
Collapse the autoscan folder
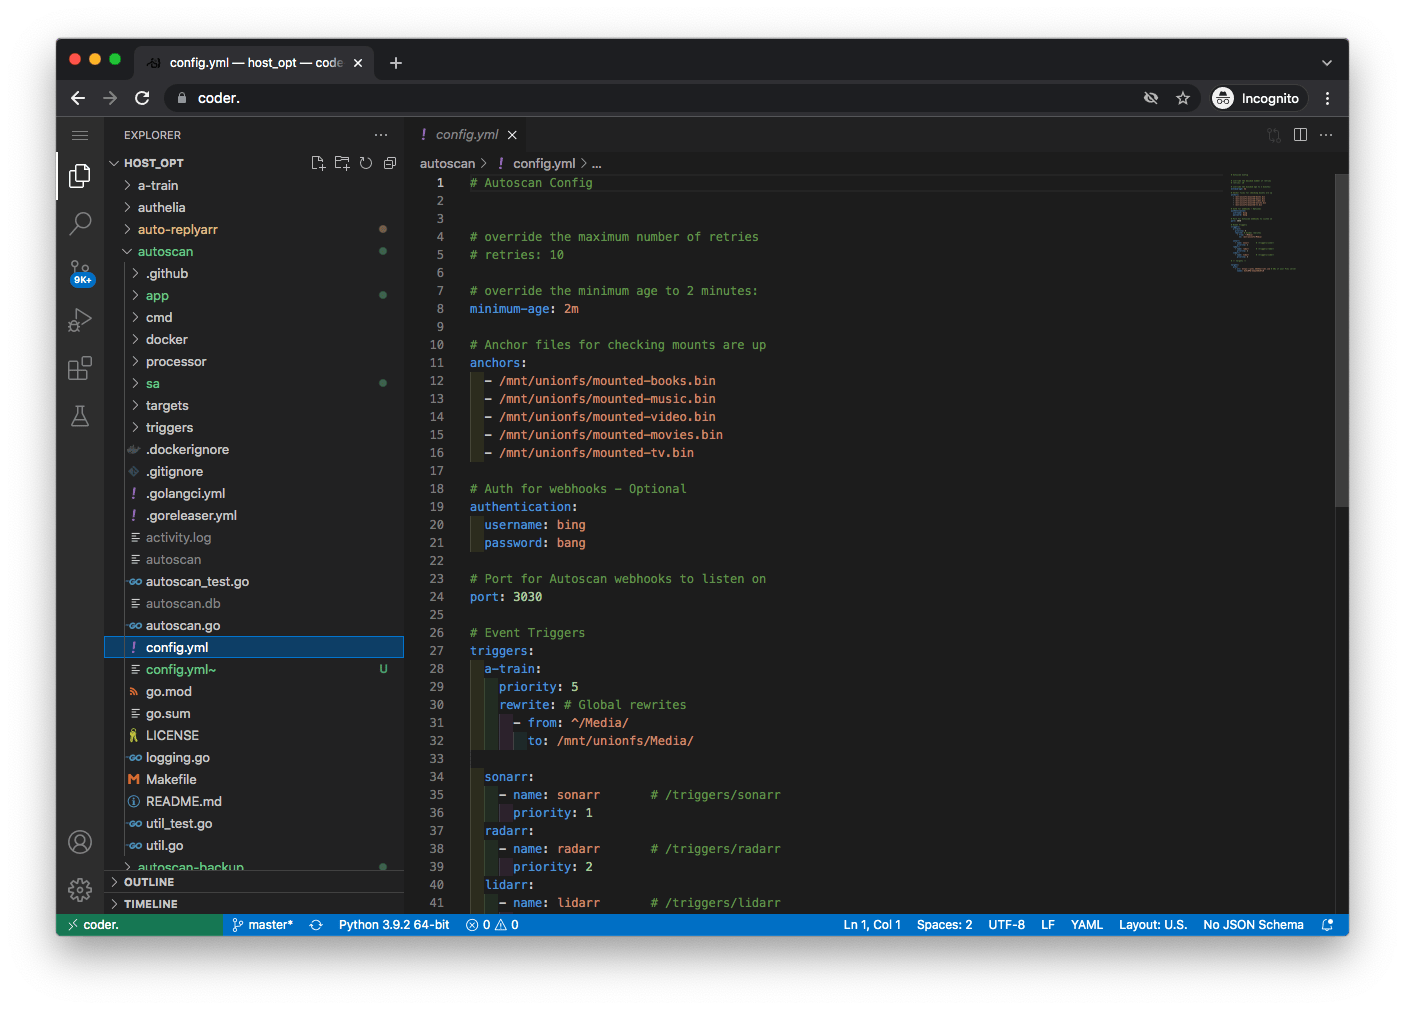(165, 252)
